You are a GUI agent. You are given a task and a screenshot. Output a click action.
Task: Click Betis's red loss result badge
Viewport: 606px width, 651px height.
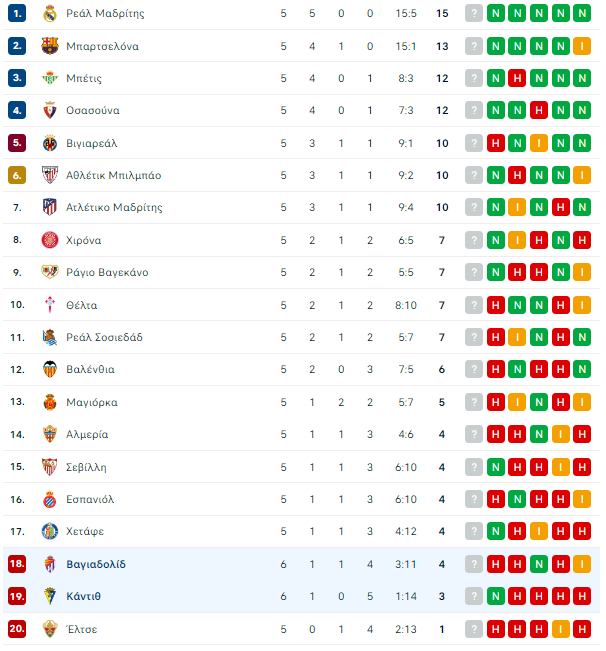(x=517, y=78)
